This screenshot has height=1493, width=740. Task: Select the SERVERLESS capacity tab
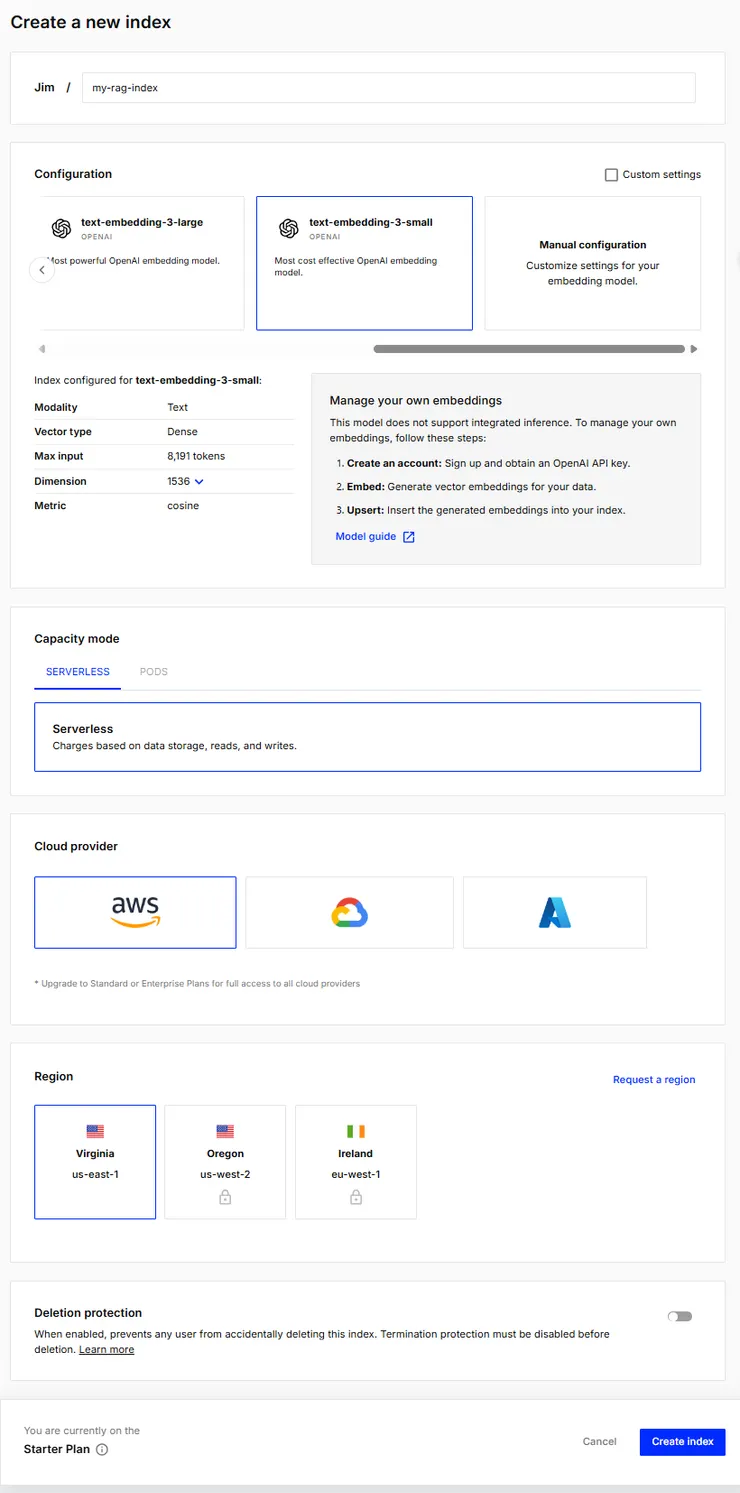click(78, 672)
